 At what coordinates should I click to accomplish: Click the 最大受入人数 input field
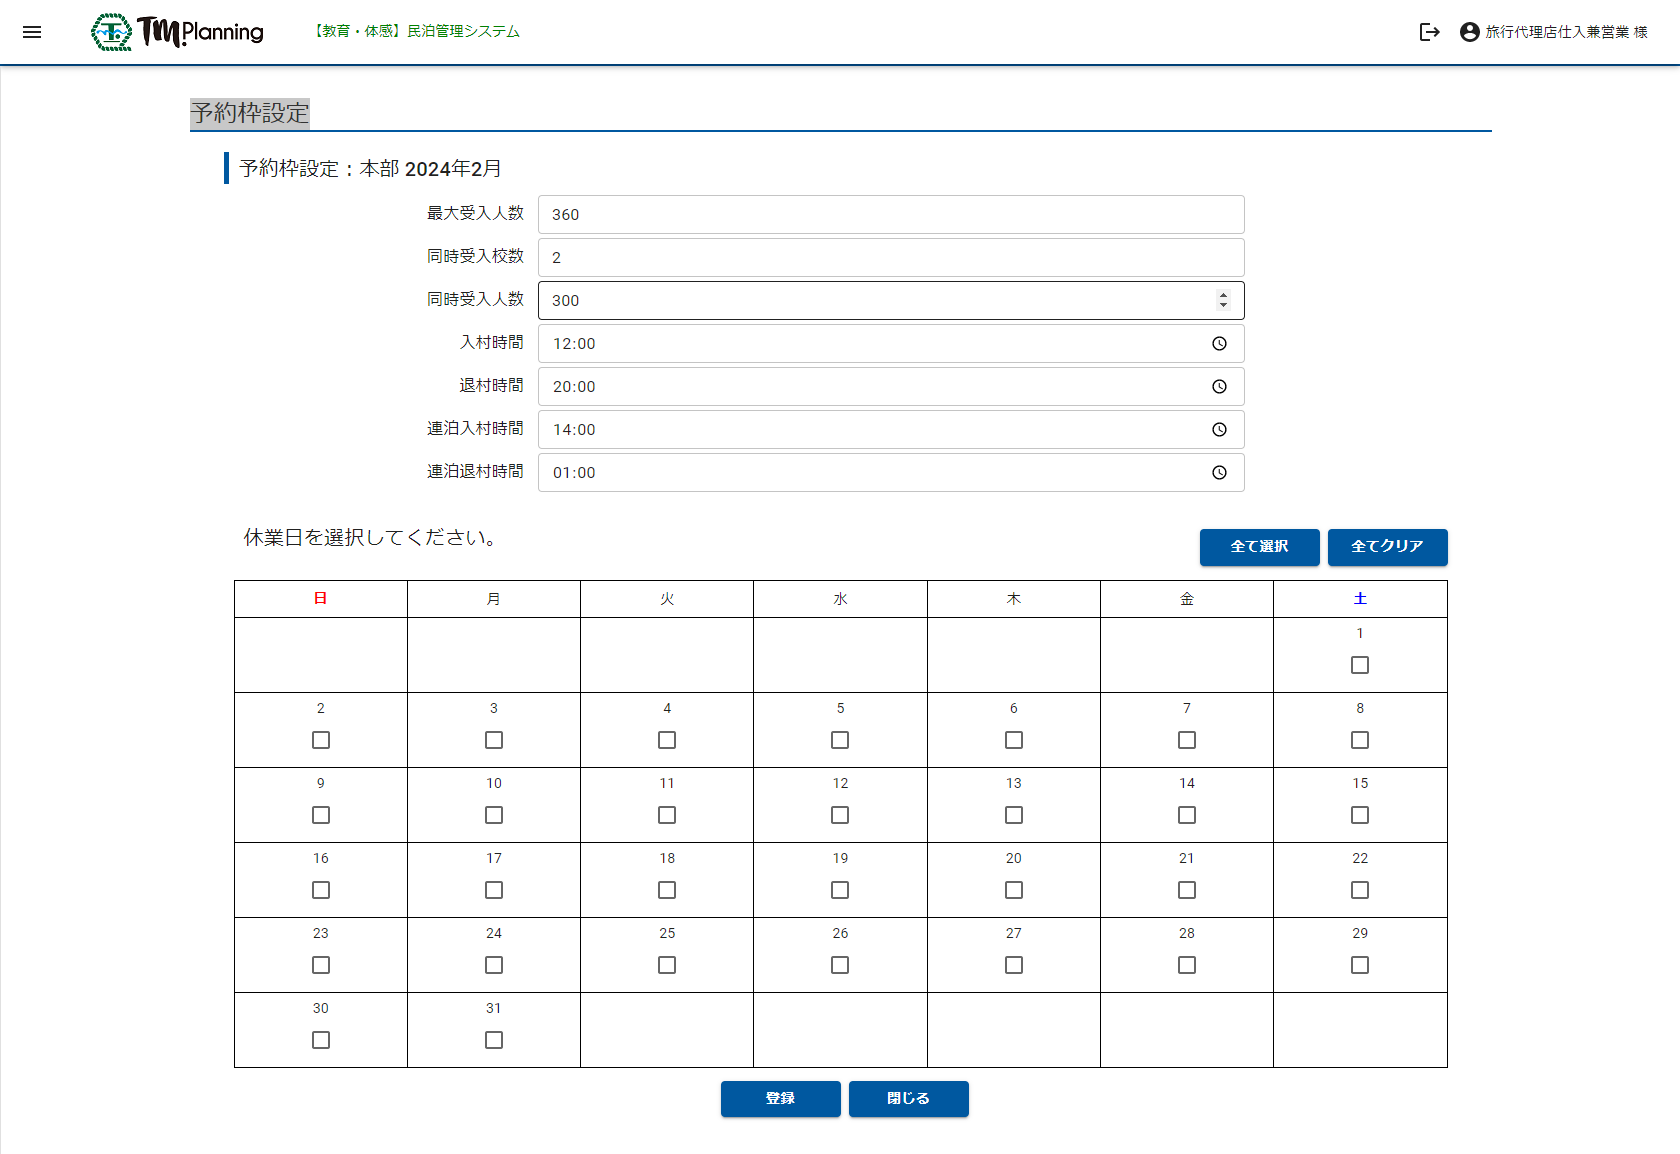tap(890, 215)
